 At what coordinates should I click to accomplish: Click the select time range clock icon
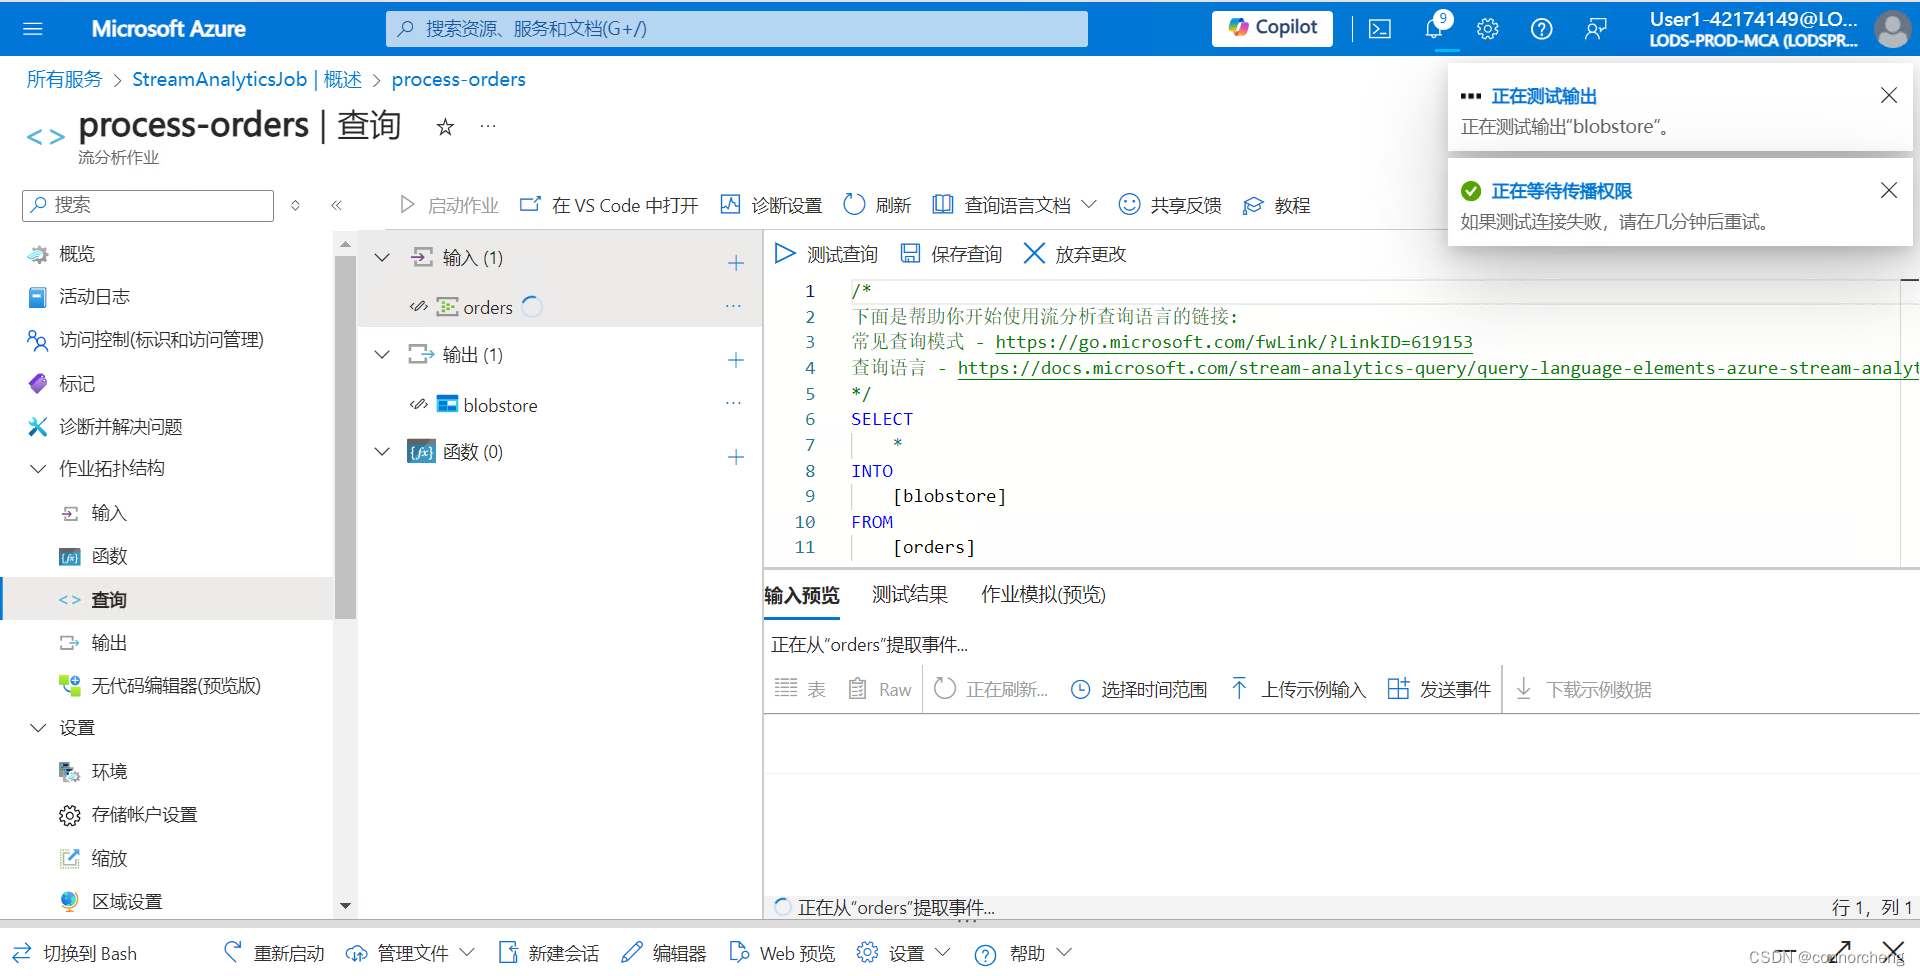[x=1080, y=689]
